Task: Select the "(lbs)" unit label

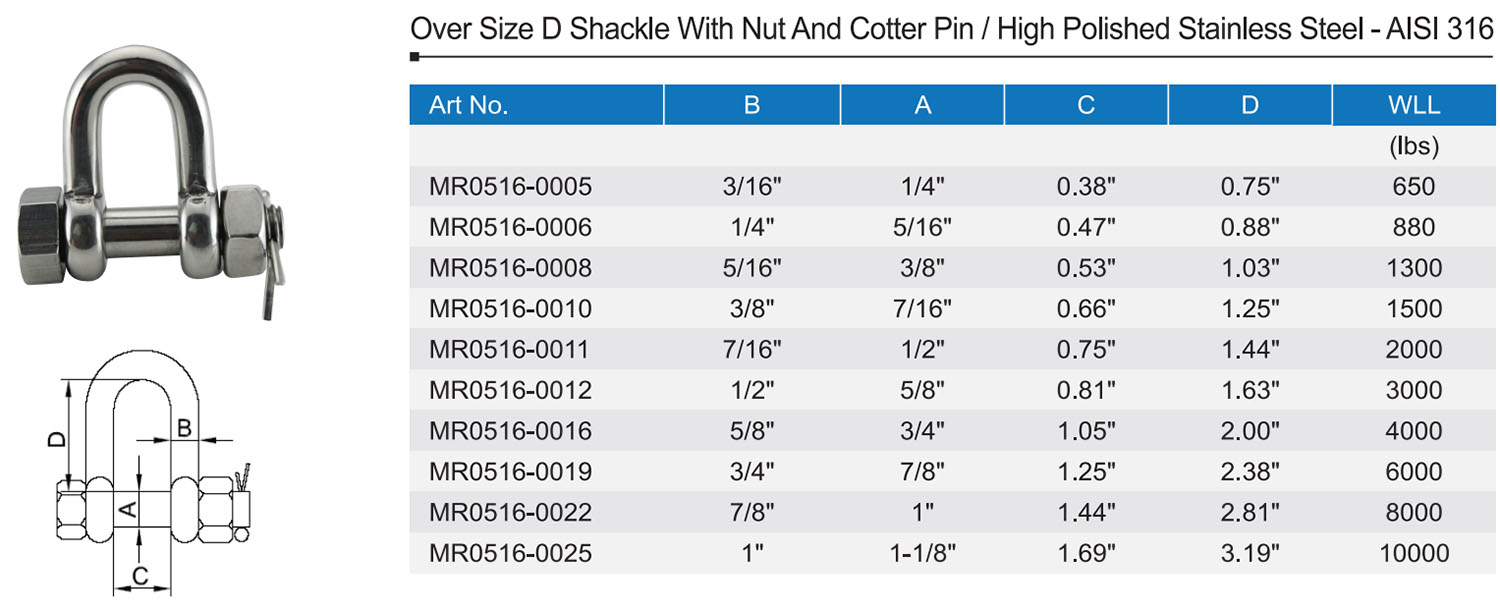Action: tap(1414, 147)
